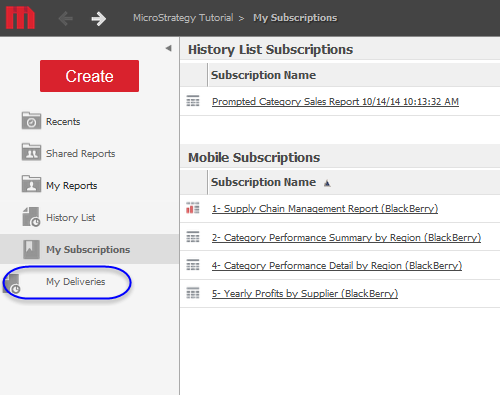Click MicroStrategy Tutorial in the breadcrumb
The image size is (500, 395).
(183, 18)
